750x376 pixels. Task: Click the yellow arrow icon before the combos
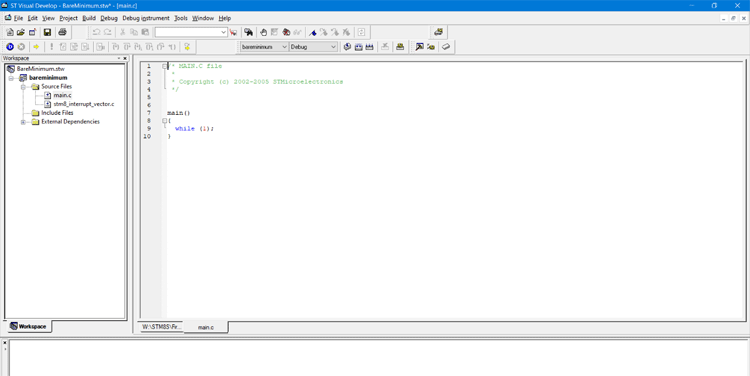(x=187, y=47)
